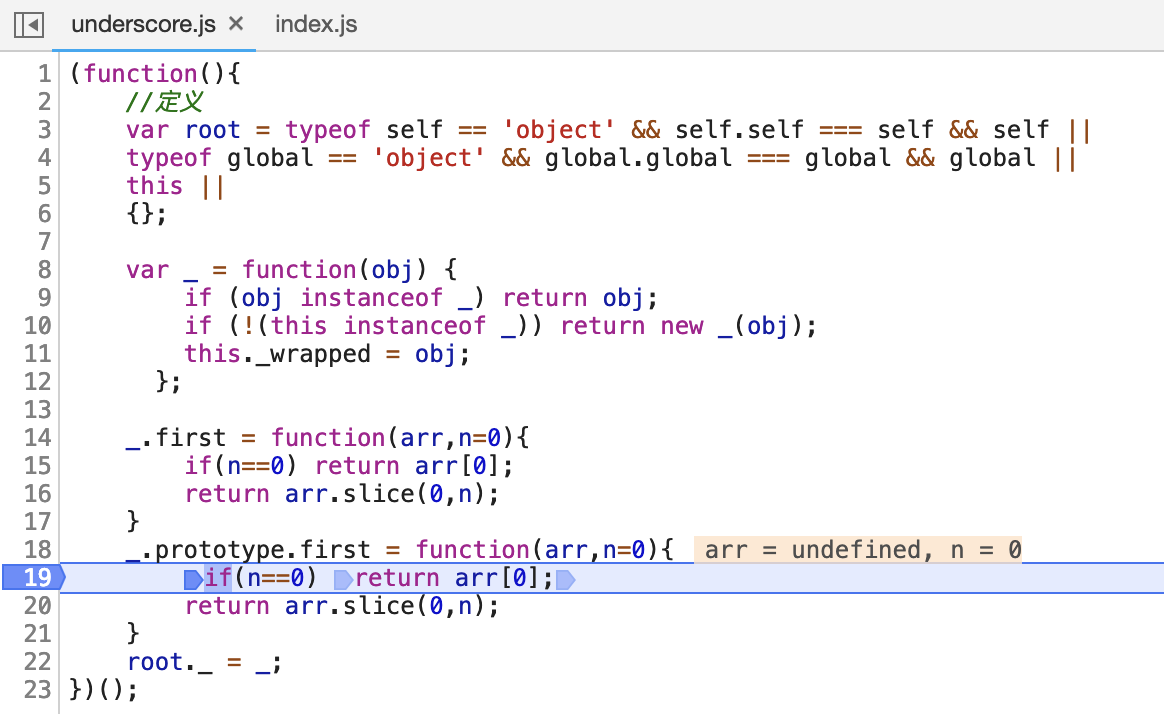Screen dimensions: 1164x714
Task: Click '_.first' on line 14
Action: [176, 437]
